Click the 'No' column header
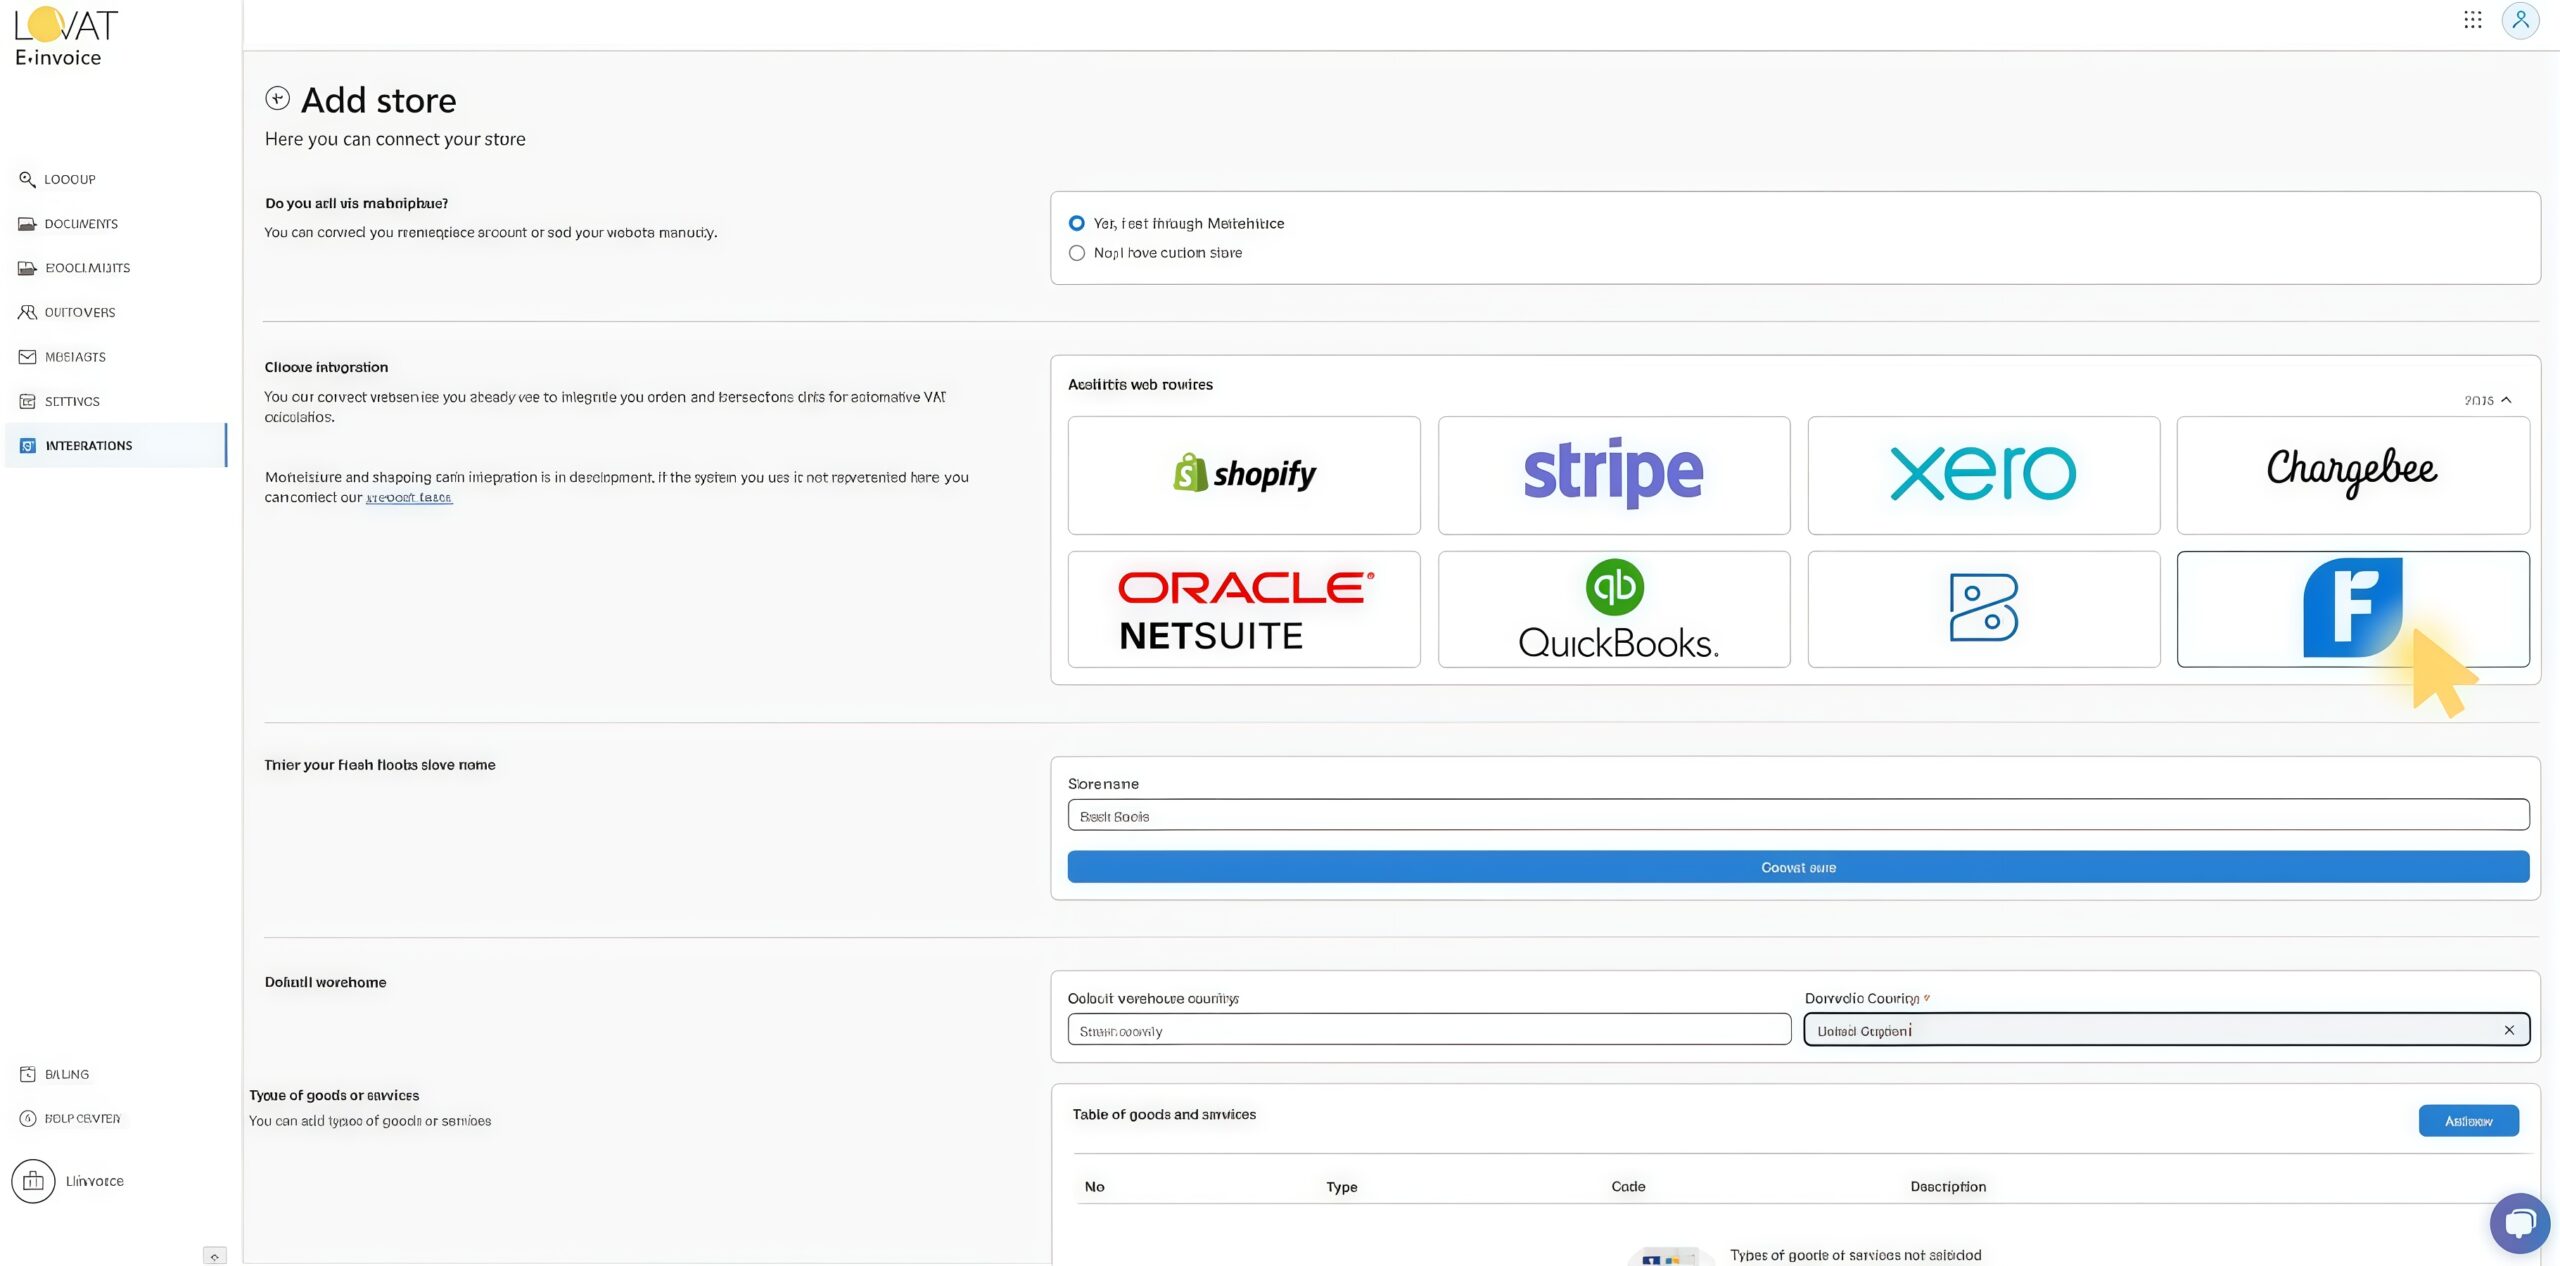2560x1266 pixels. [1094, 1187]
